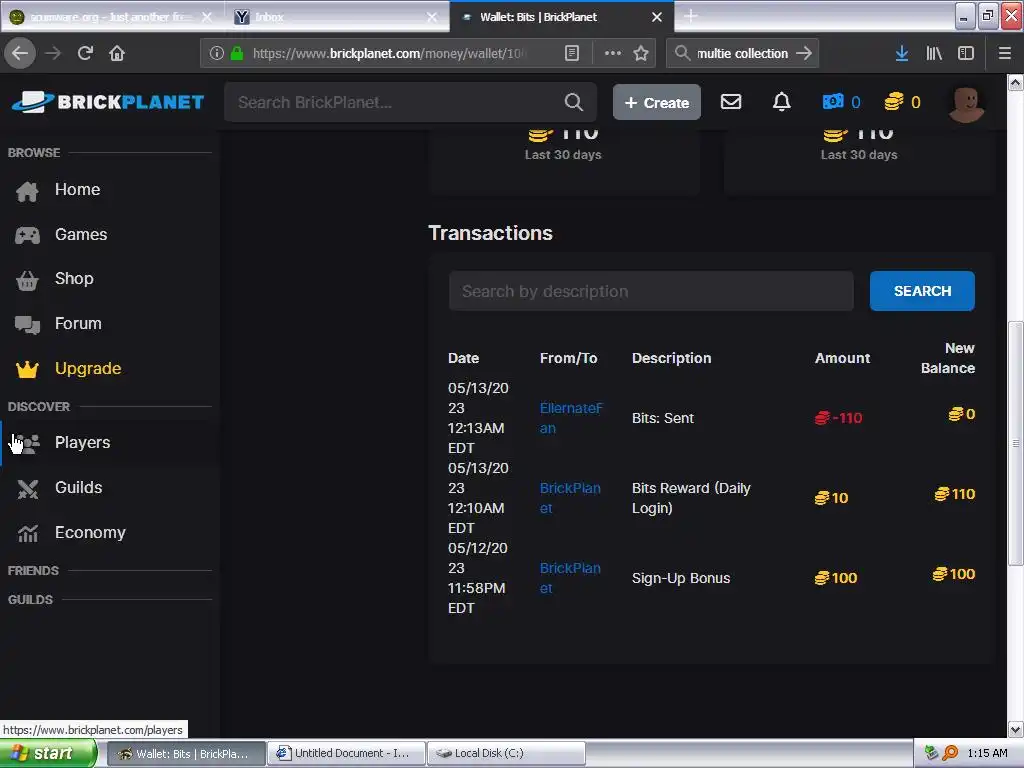Go to Home in the sidebar
The height and width of the screenshot is (768, 1024).
77,189
